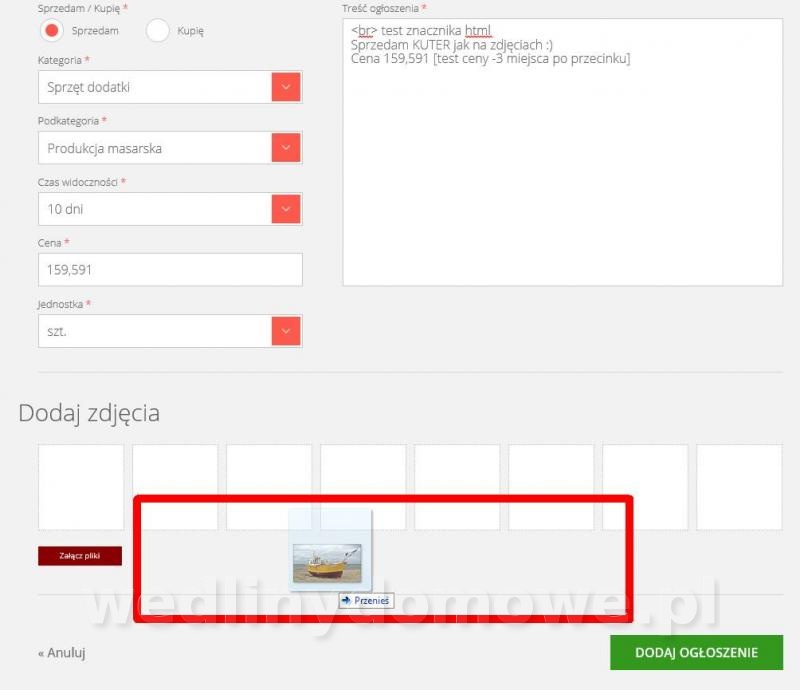Image resolution: width=800 pixels, height=690 pixels.
Task: Select the last empty photo slot
Action: pos(739,487)
